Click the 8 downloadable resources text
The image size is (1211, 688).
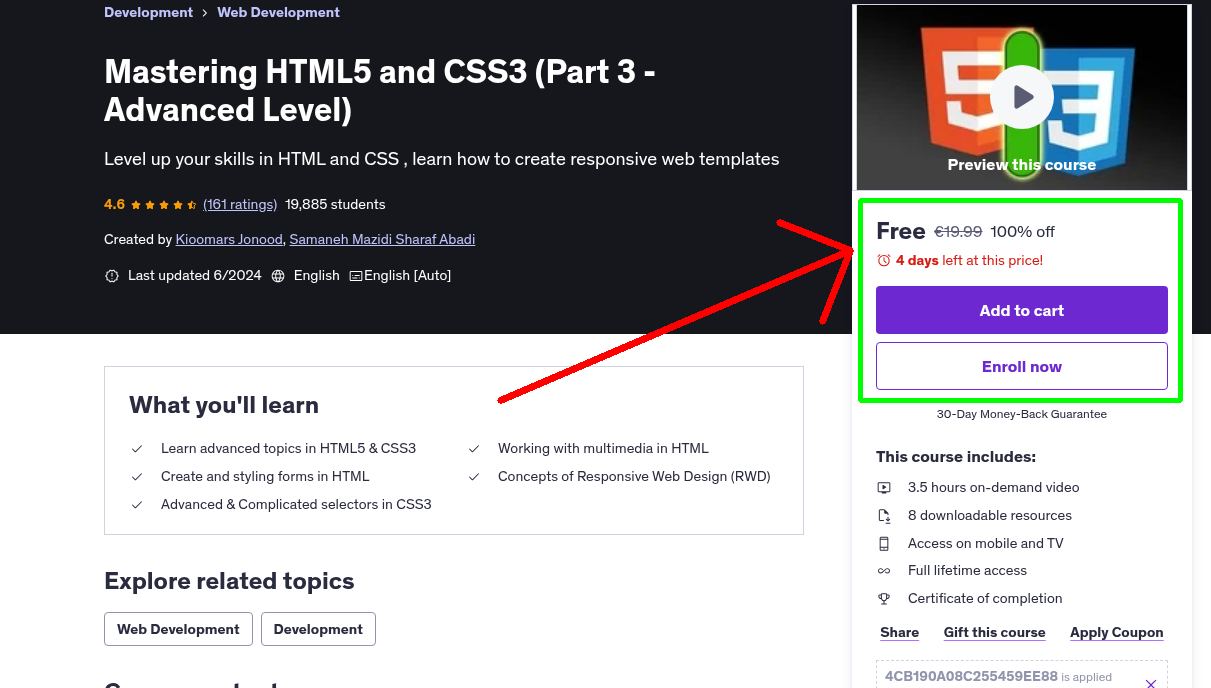(990, 515)
